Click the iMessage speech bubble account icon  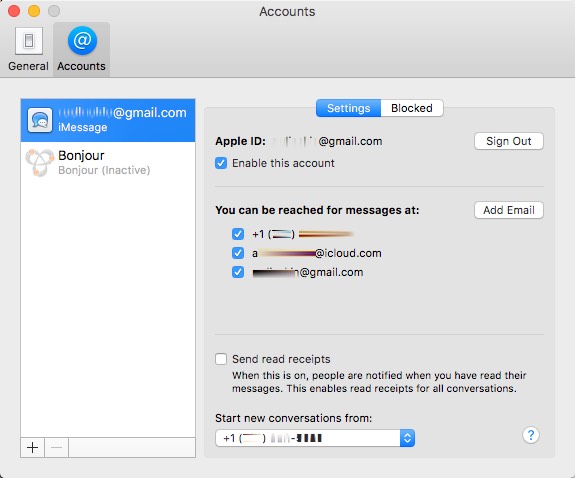[40, 120]
